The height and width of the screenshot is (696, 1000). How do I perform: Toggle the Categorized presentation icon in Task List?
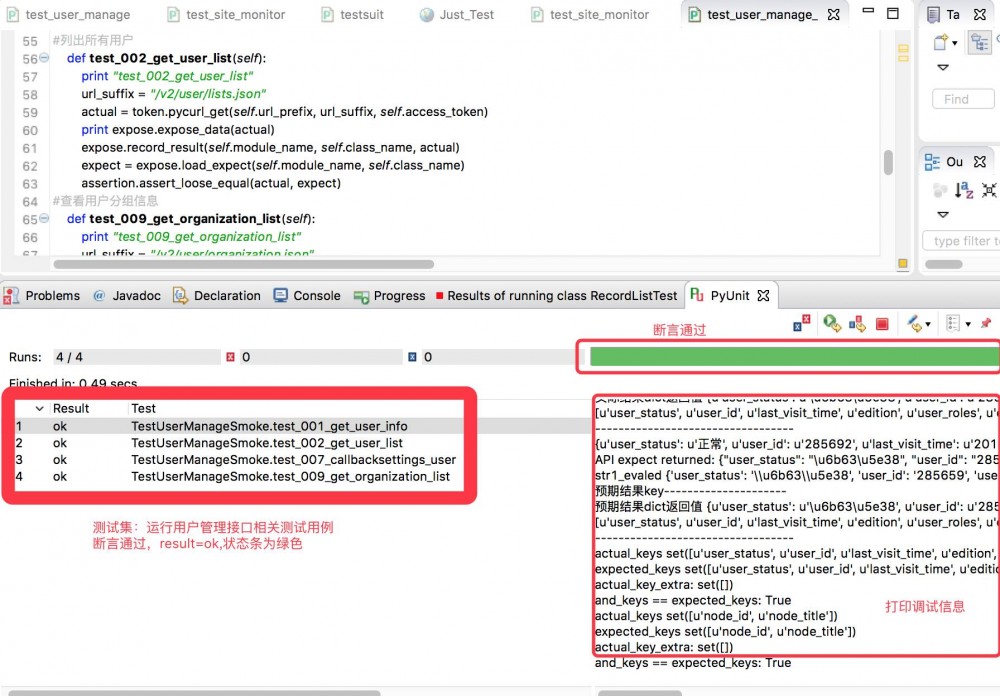pos(980,43)
